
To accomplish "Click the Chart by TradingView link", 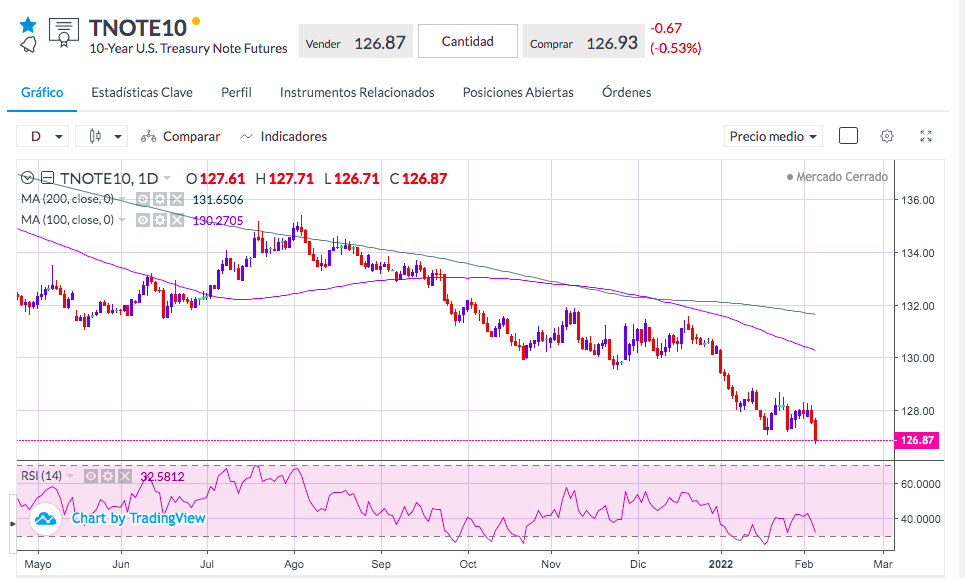I will point(138,518).
